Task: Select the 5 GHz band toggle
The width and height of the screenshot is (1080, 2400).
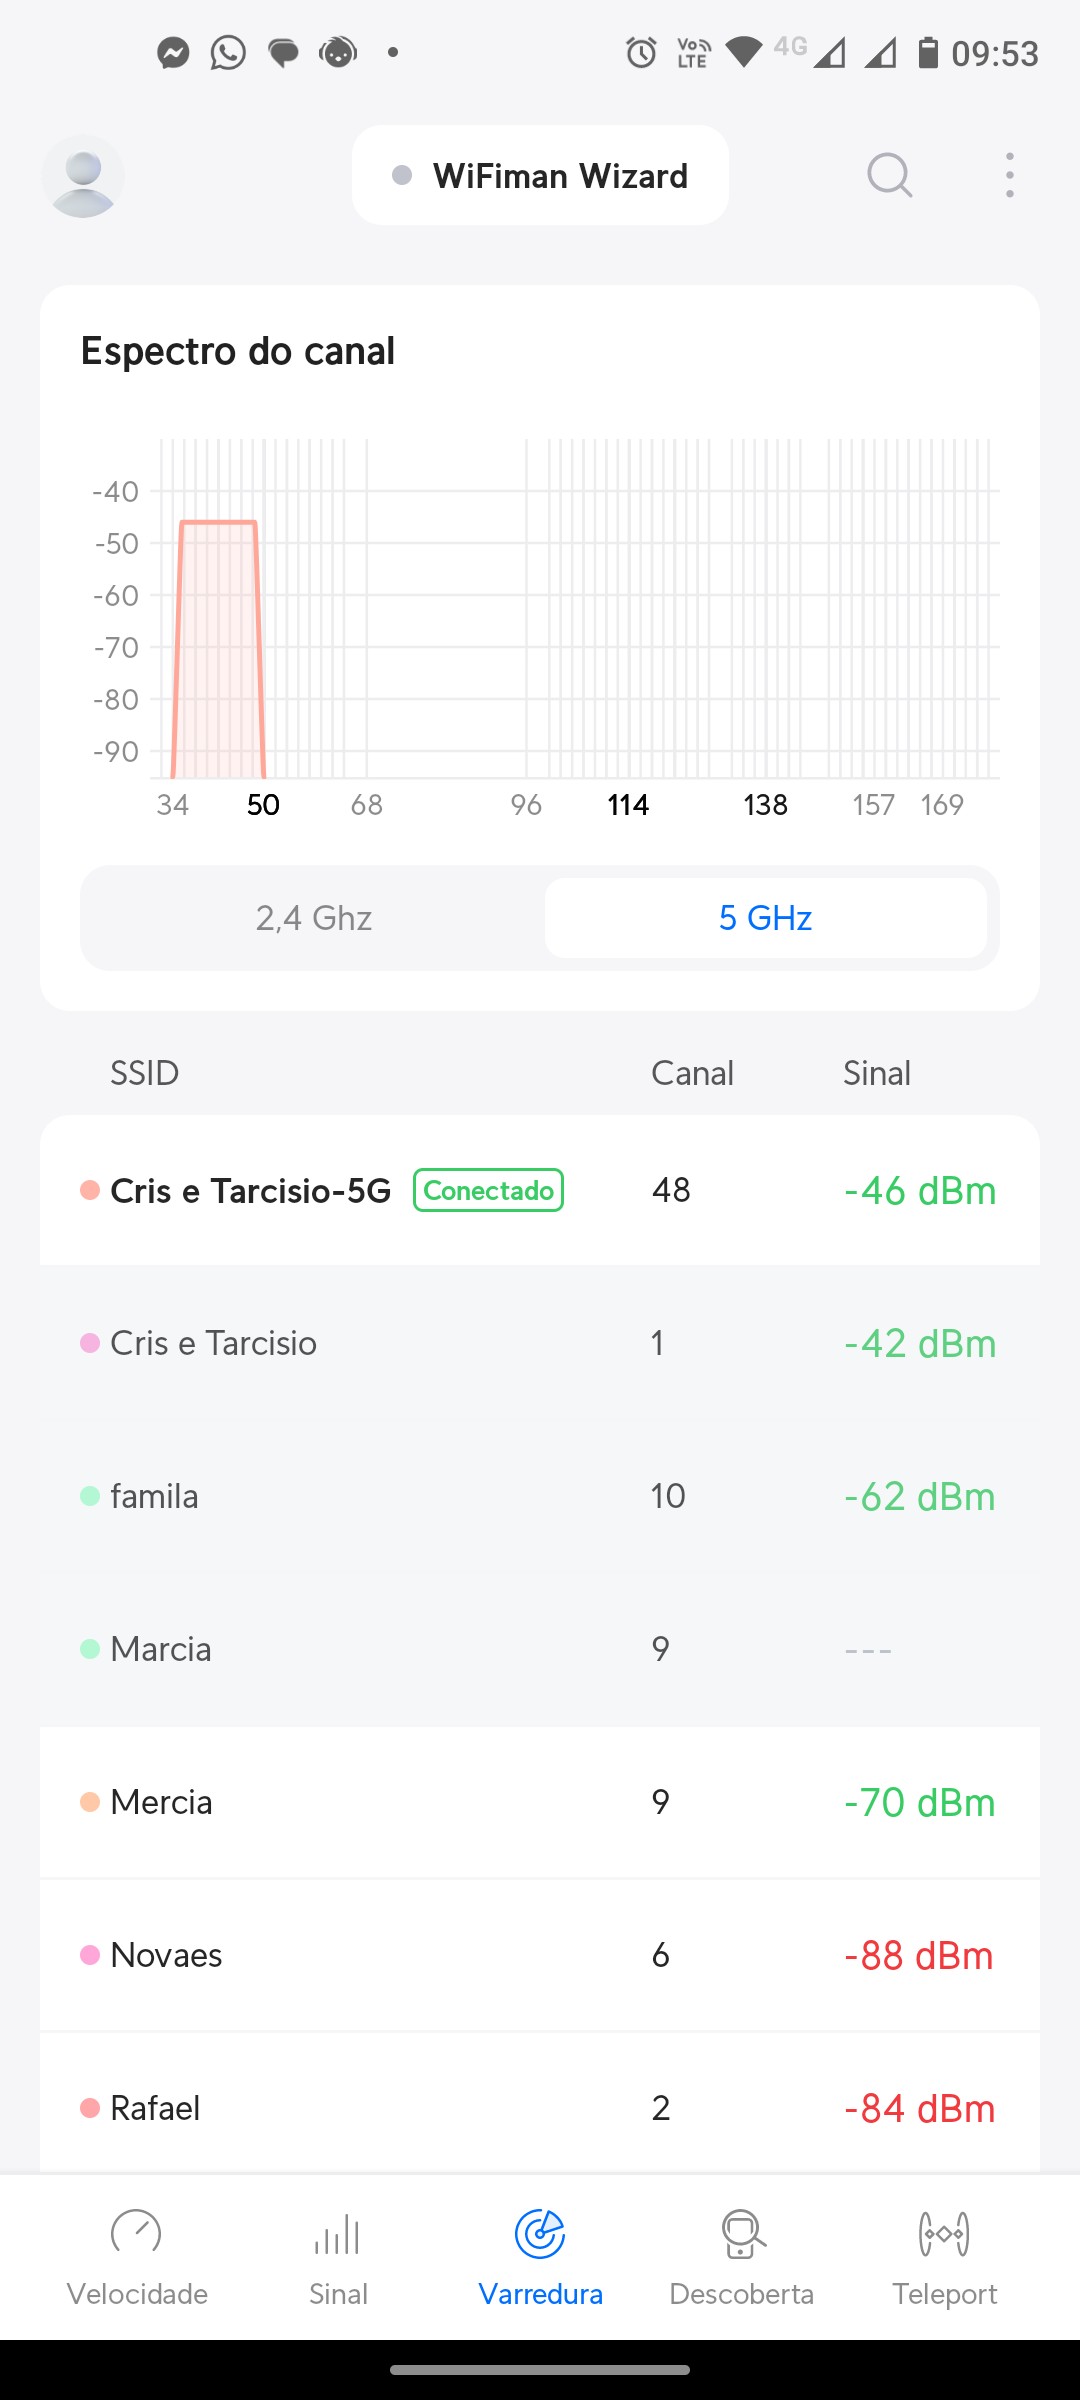Action: tap(765, 918)
